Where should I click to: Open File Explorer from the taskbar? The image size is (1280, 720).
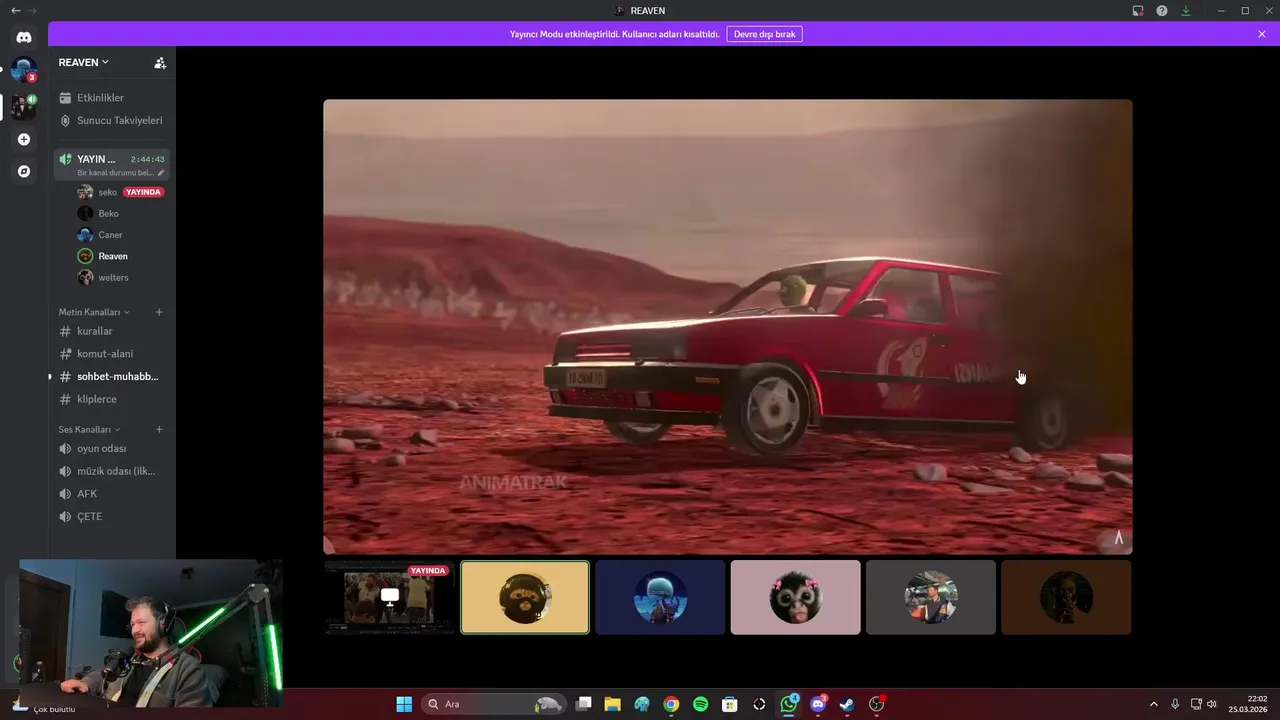[x=612, y=704]
